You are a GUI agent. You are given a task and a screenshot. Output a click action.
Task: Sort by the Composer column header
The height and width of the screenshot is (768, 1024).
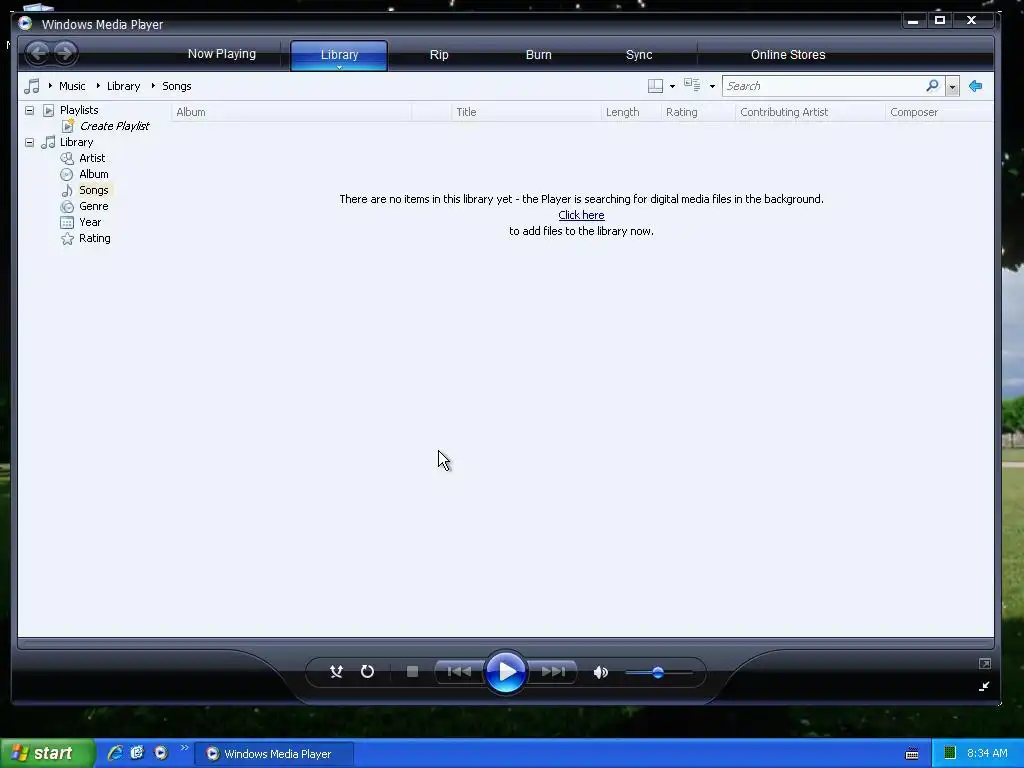tap(939, 112)
